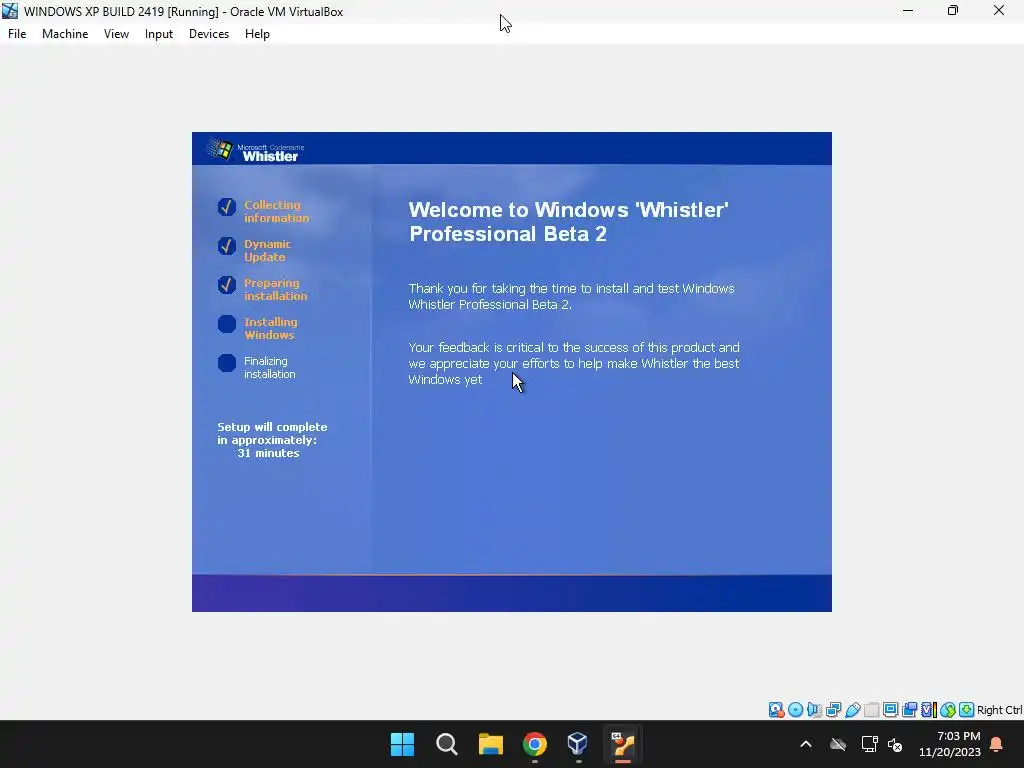Open the Devices menu
Viewport: 1024px width, 768px height.
click(x=209, y=34)
